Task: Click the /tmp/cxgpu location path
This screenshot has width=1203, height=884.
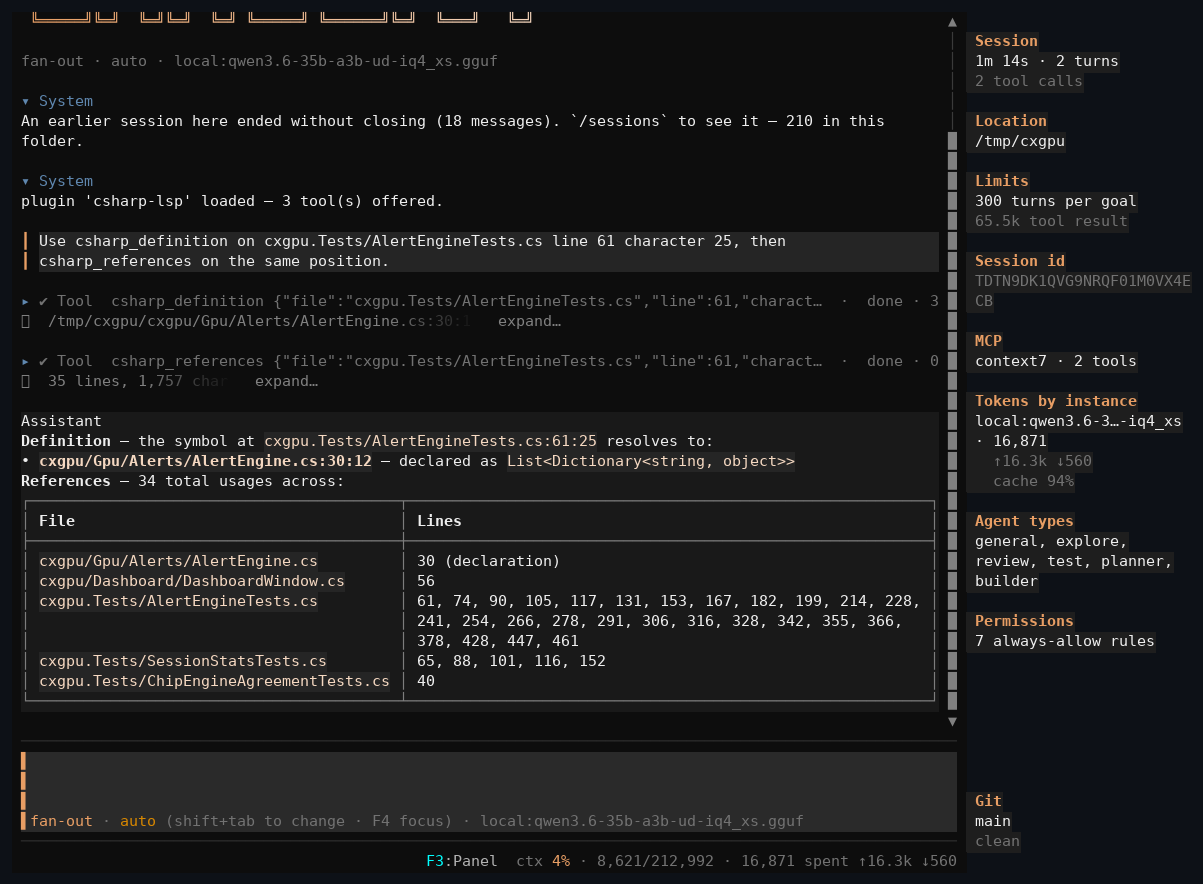Action: click(1020, 141)
